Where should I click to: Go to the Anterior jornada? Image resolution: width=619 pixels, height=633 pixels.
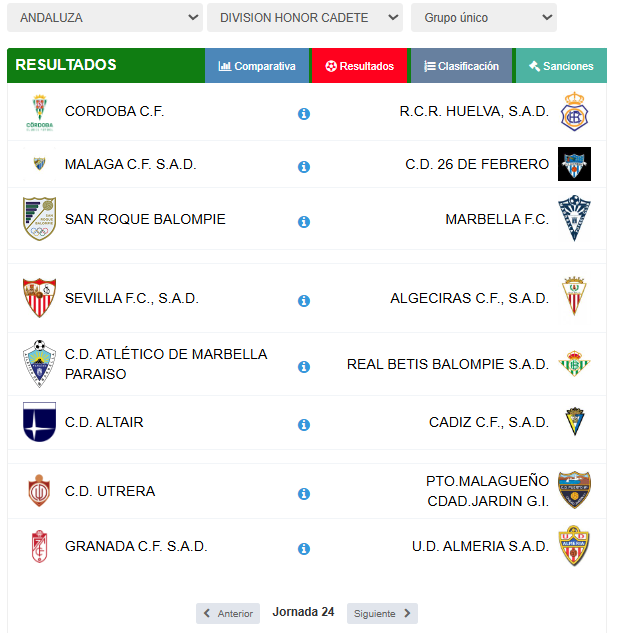[x=228, y=614]
